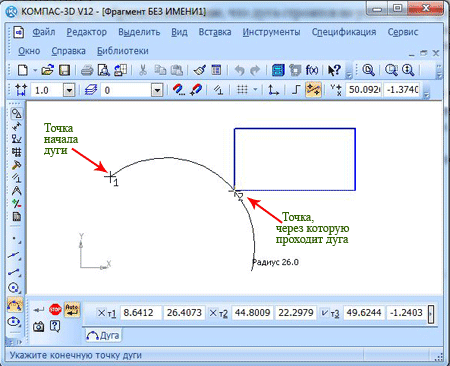450x366 pixels.
Task: Select the Measurements compass icon in sidebar
Action: (x=16, y=191)
